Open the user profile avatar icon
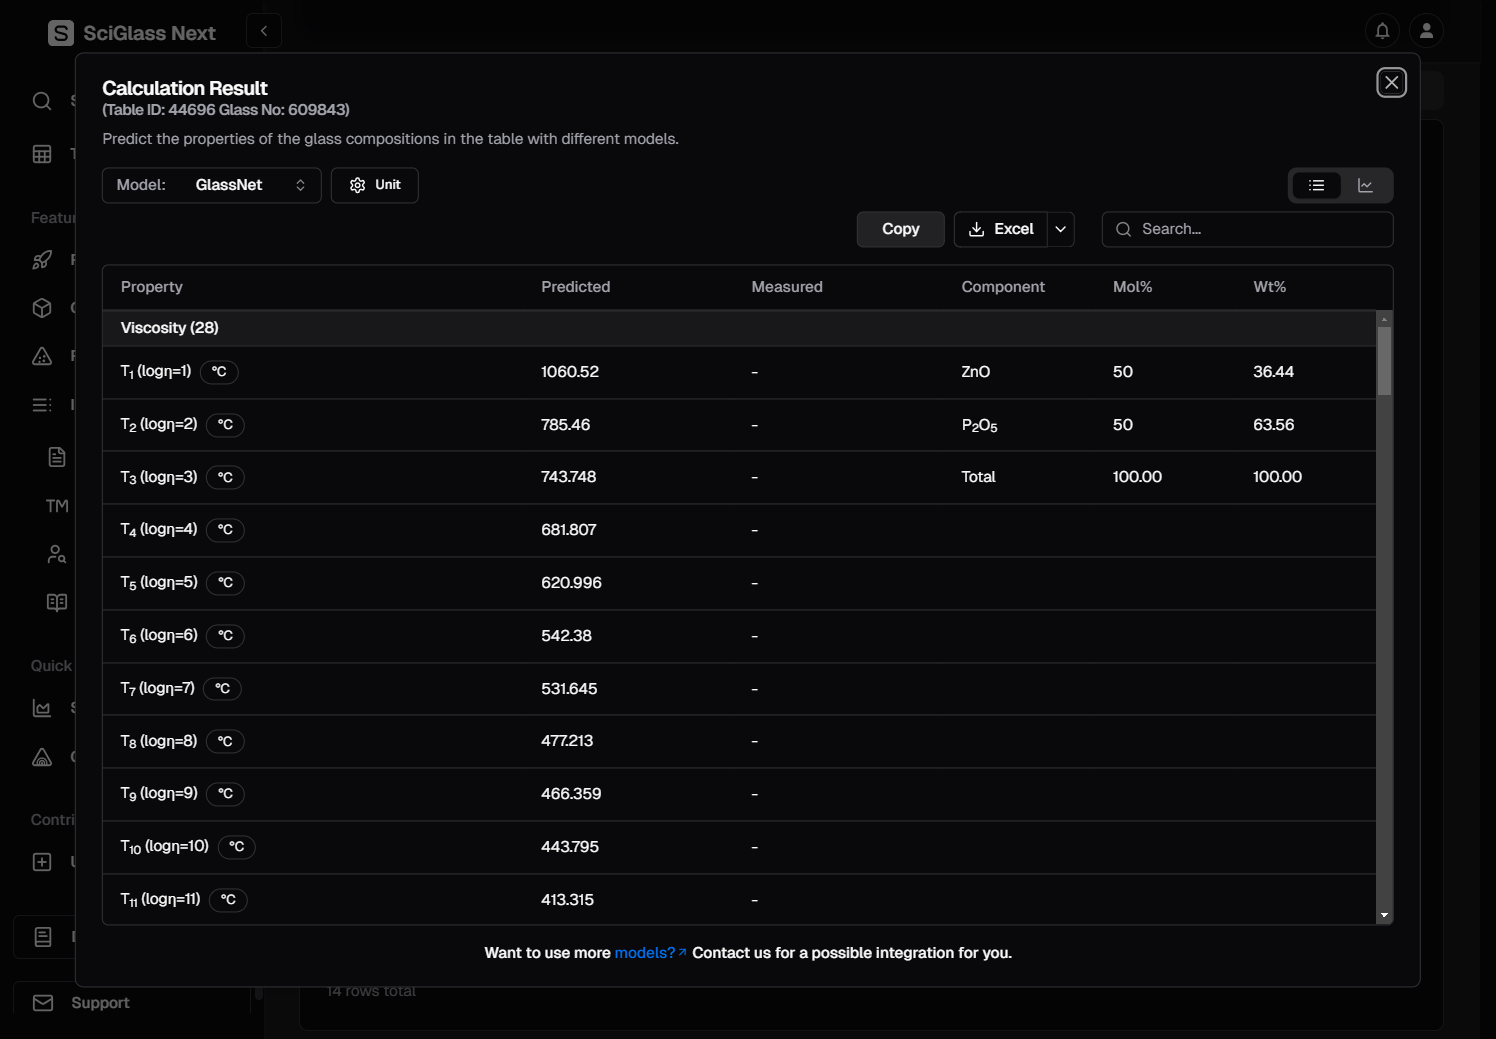 pos(1427,31)
